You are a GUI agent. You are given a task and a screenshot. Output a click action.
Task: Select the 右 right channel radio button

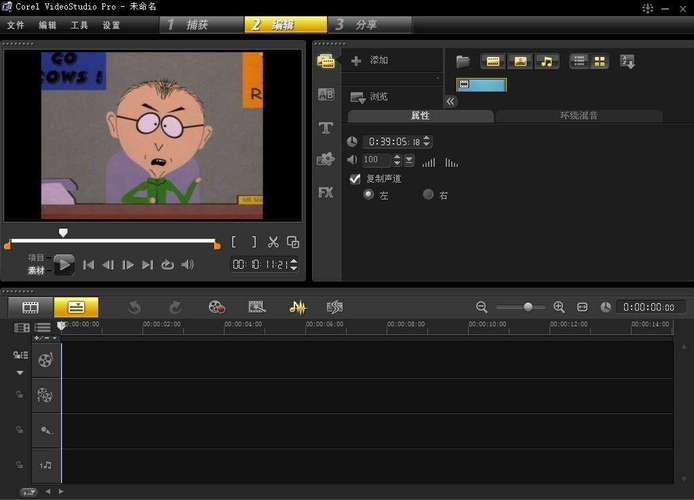[428, 194]
